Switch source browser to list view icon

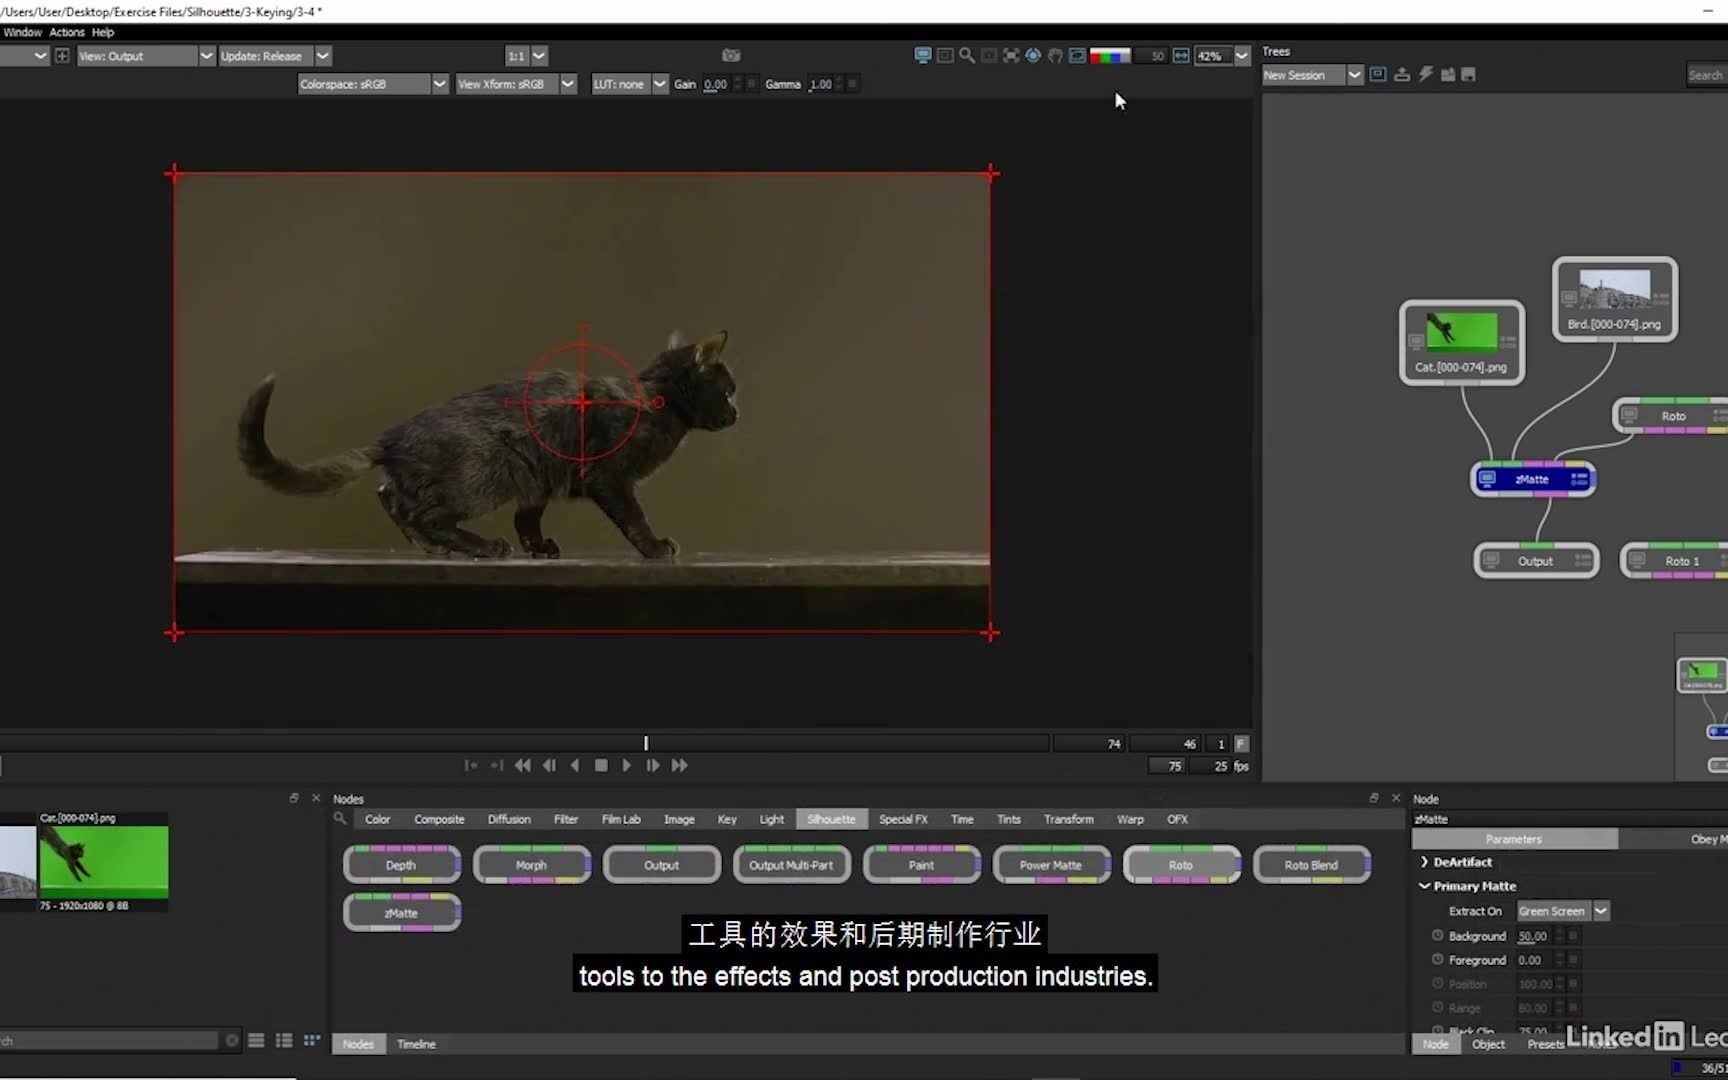256,1040
